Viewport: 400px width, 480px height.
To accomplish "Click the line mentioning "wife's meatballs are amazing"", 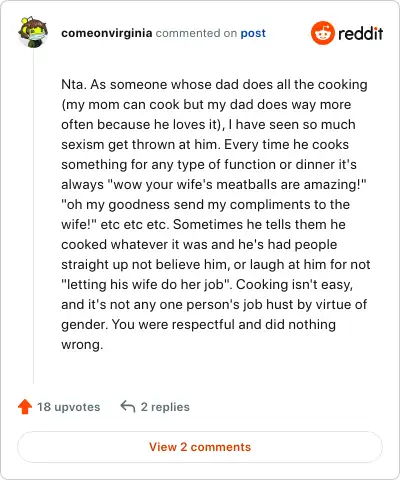I will [x=214, y=184].
